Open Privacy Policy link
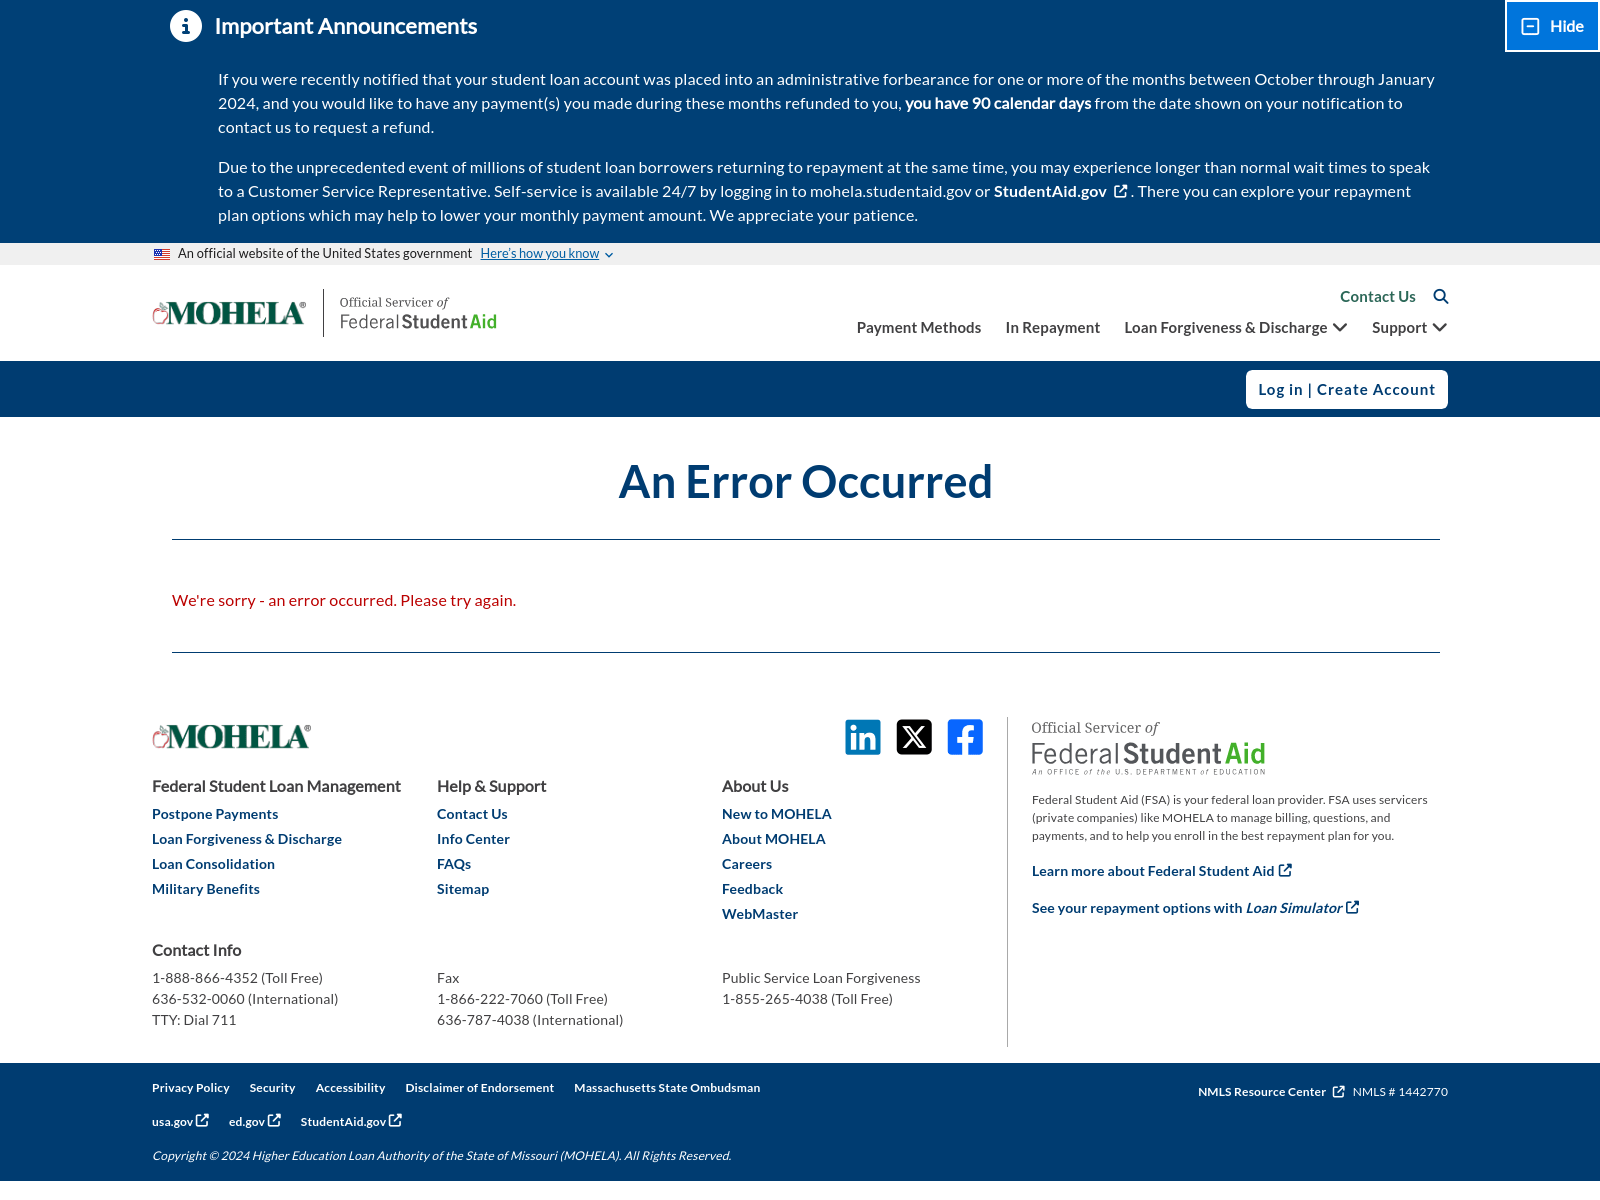Screen dimensions: 1600x1200 click(191, 1088)
